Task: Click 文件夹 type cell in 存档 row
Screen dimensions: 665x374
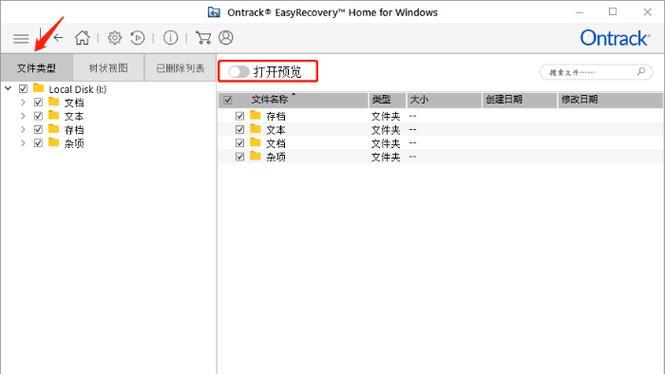Action: tap(386, 116)
